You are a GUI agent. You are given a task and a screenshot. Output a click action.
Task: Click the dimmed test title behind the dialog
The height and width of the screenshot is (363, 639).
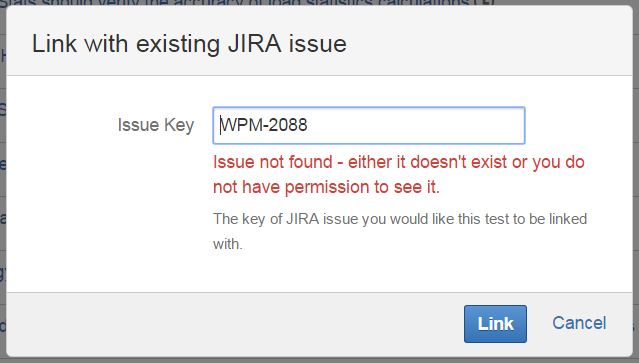click(247, 3)
